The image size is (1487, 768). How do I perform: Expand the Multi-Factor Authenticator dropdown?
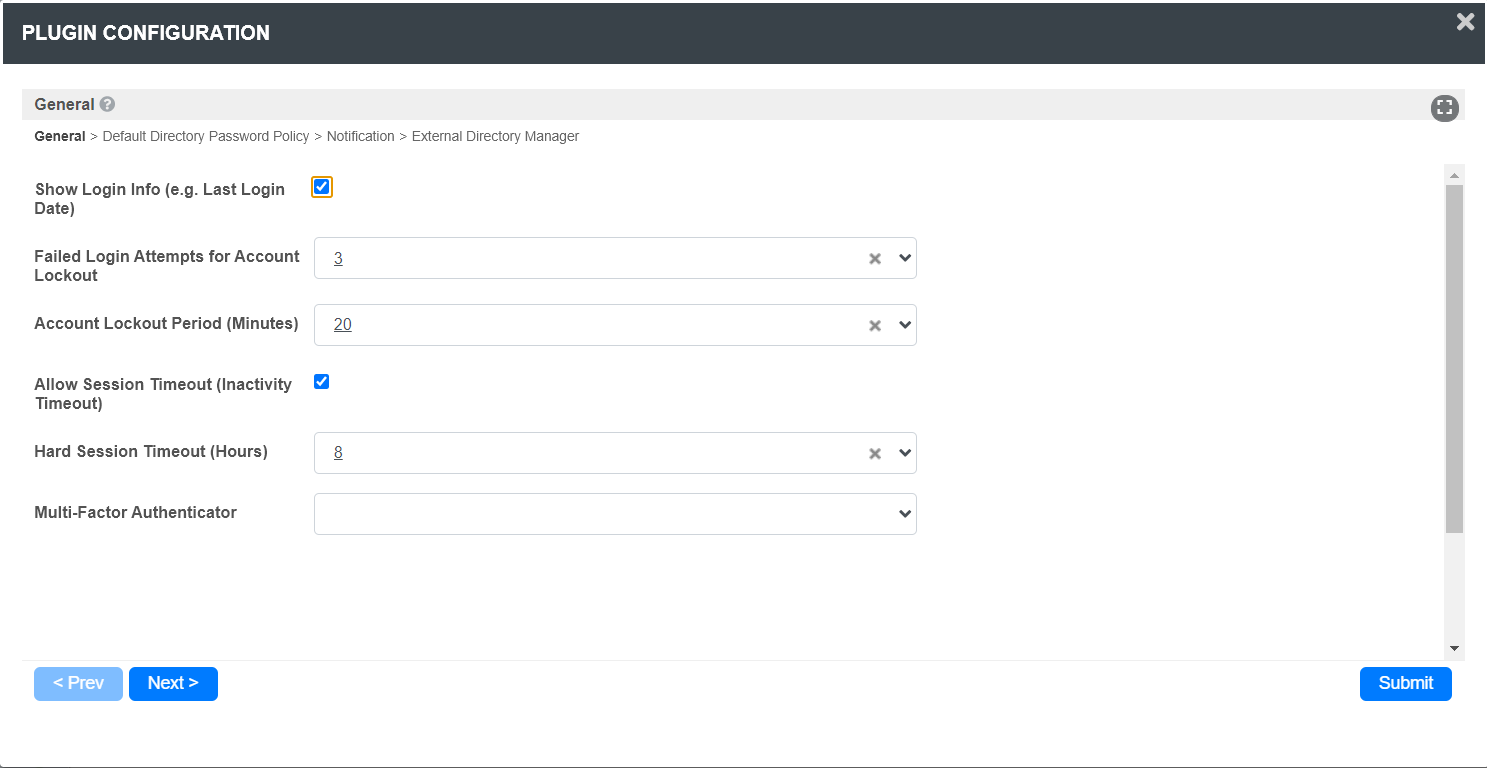click(x=905, y=514)
